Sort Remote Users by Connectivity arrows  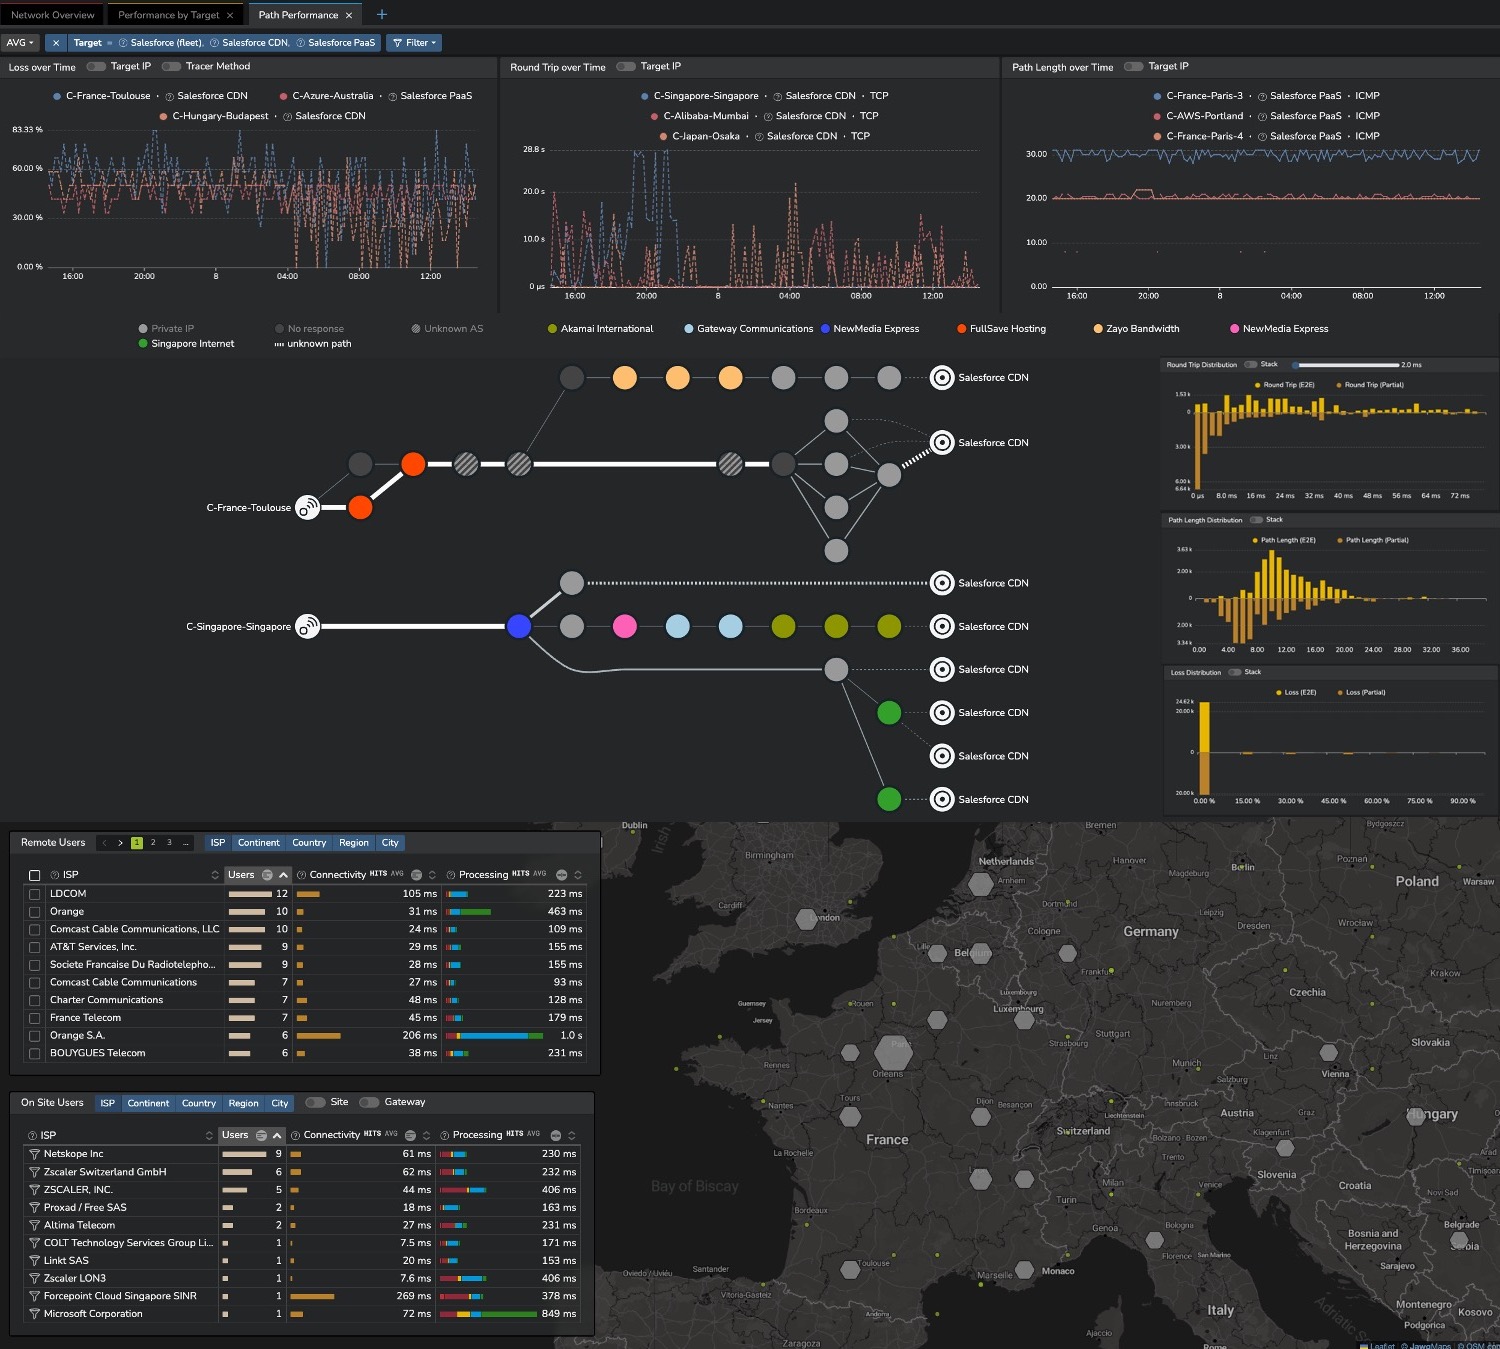pyautogui.click(x=433, y=875)
